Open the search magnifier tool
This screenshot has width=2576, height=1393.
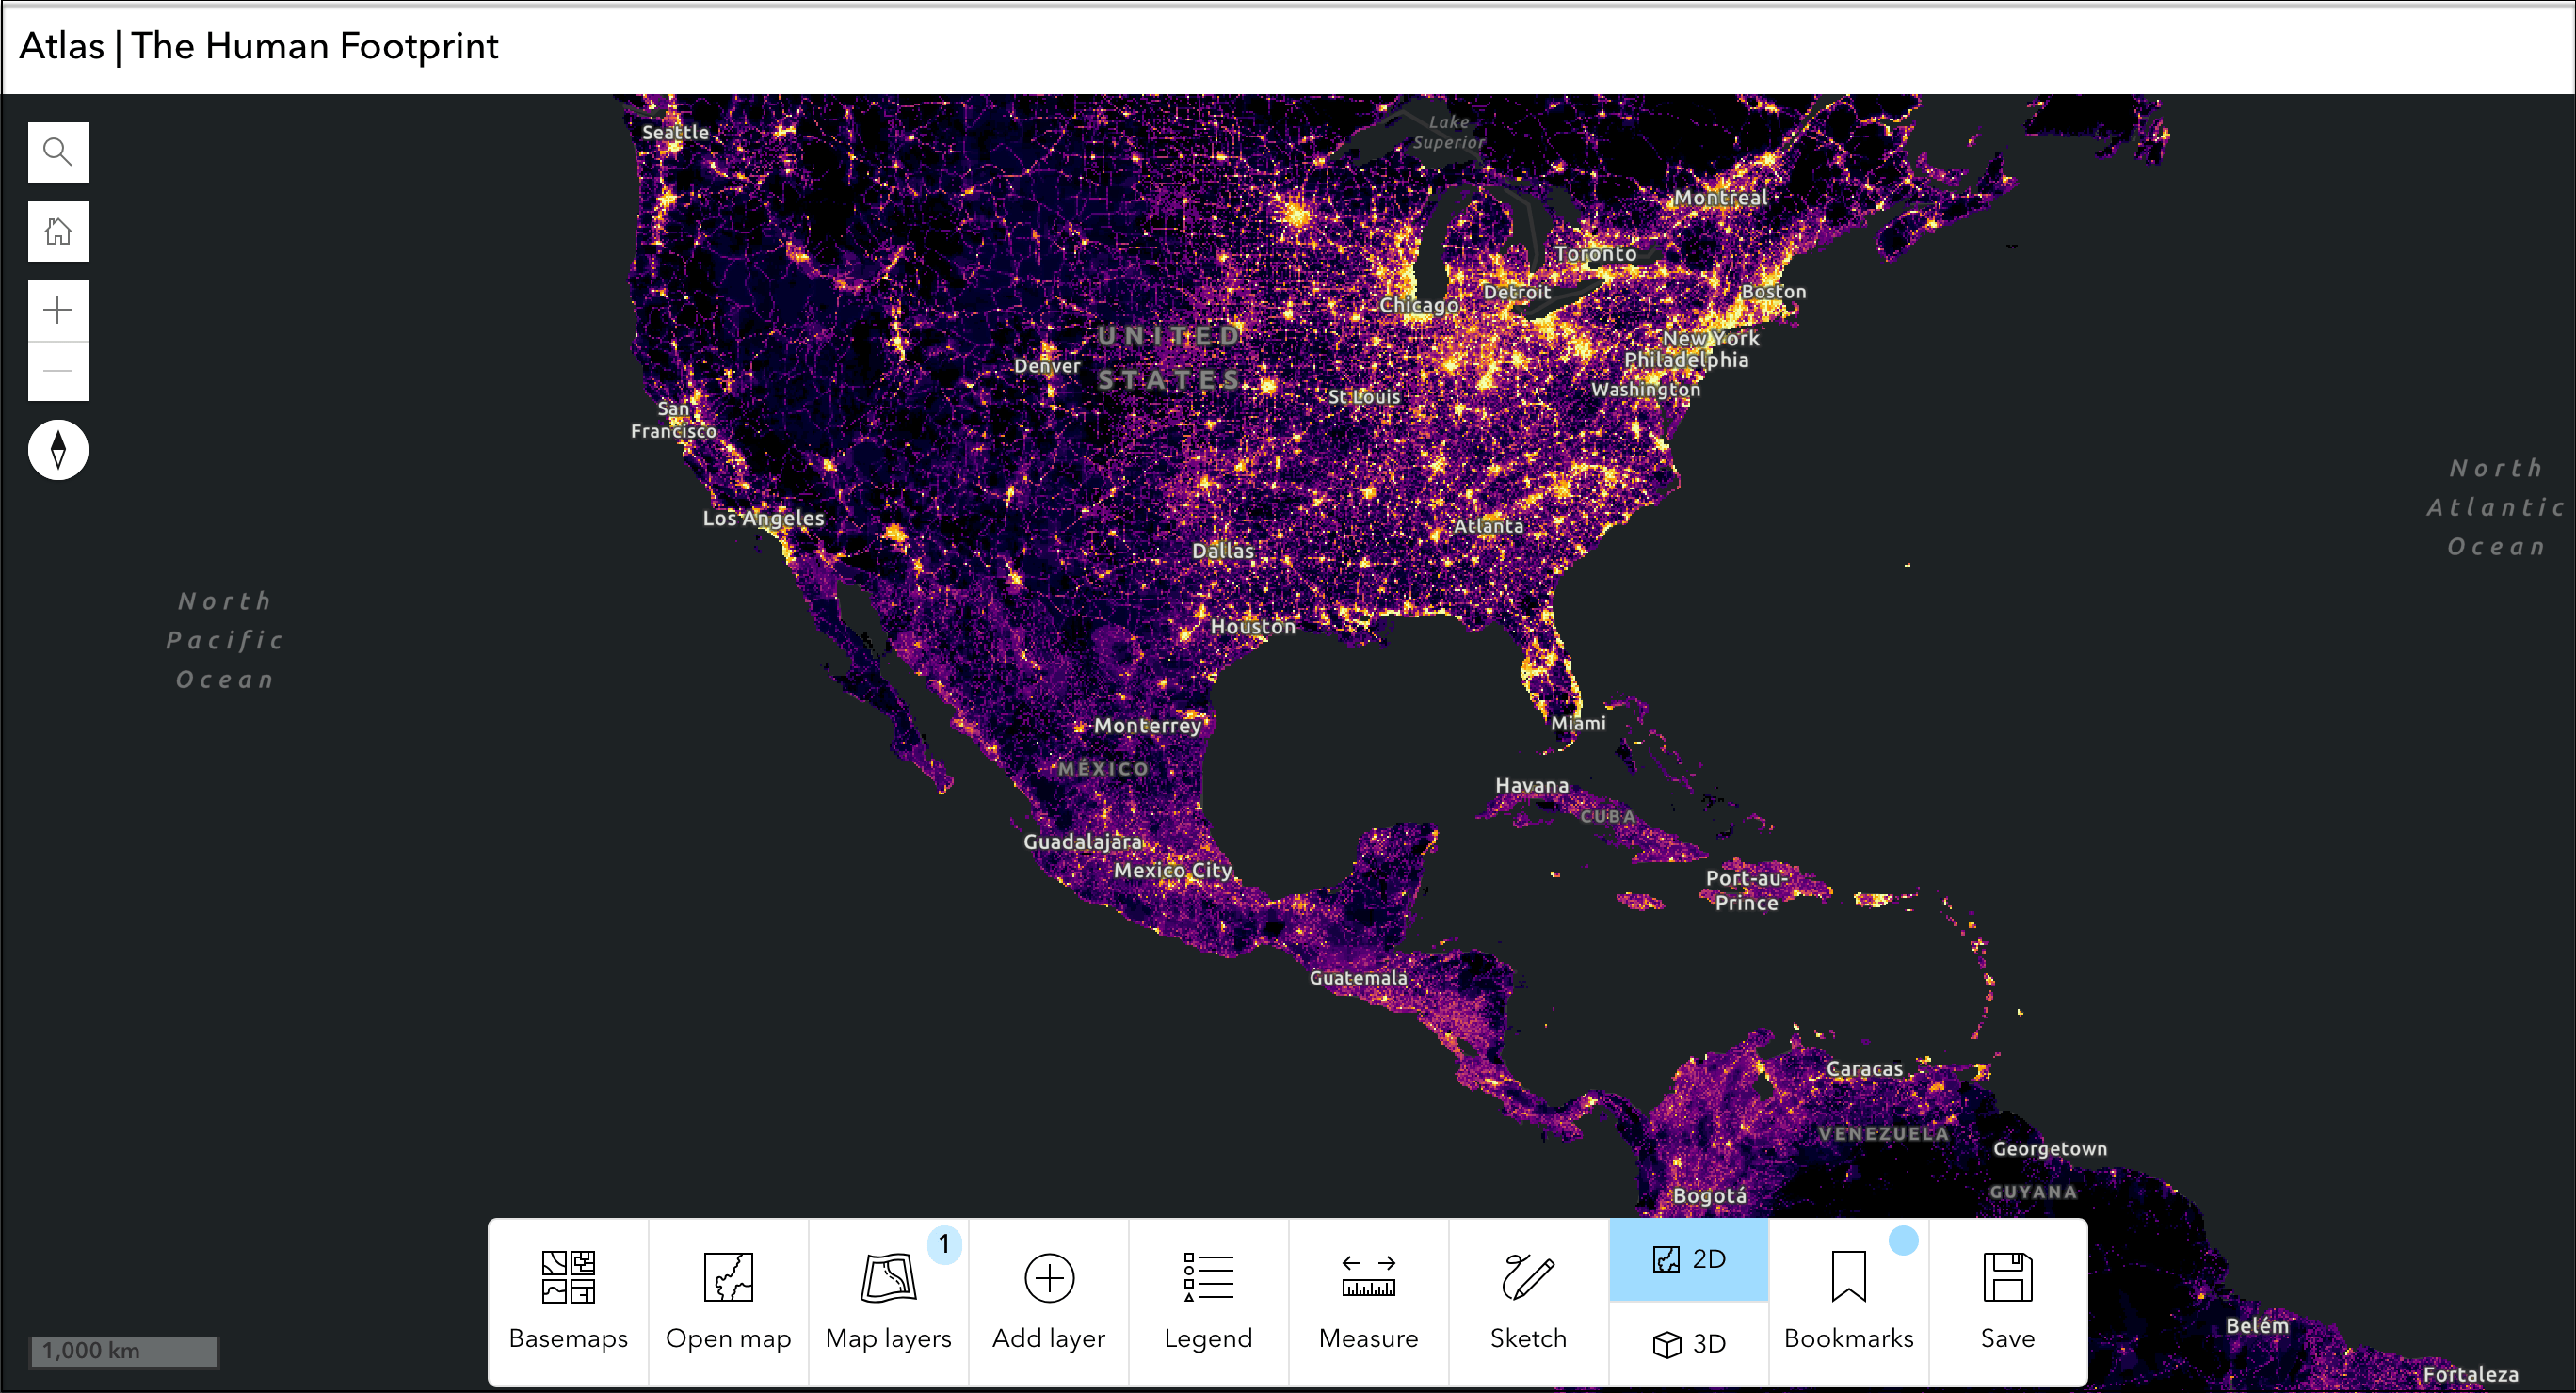point(58,152)
